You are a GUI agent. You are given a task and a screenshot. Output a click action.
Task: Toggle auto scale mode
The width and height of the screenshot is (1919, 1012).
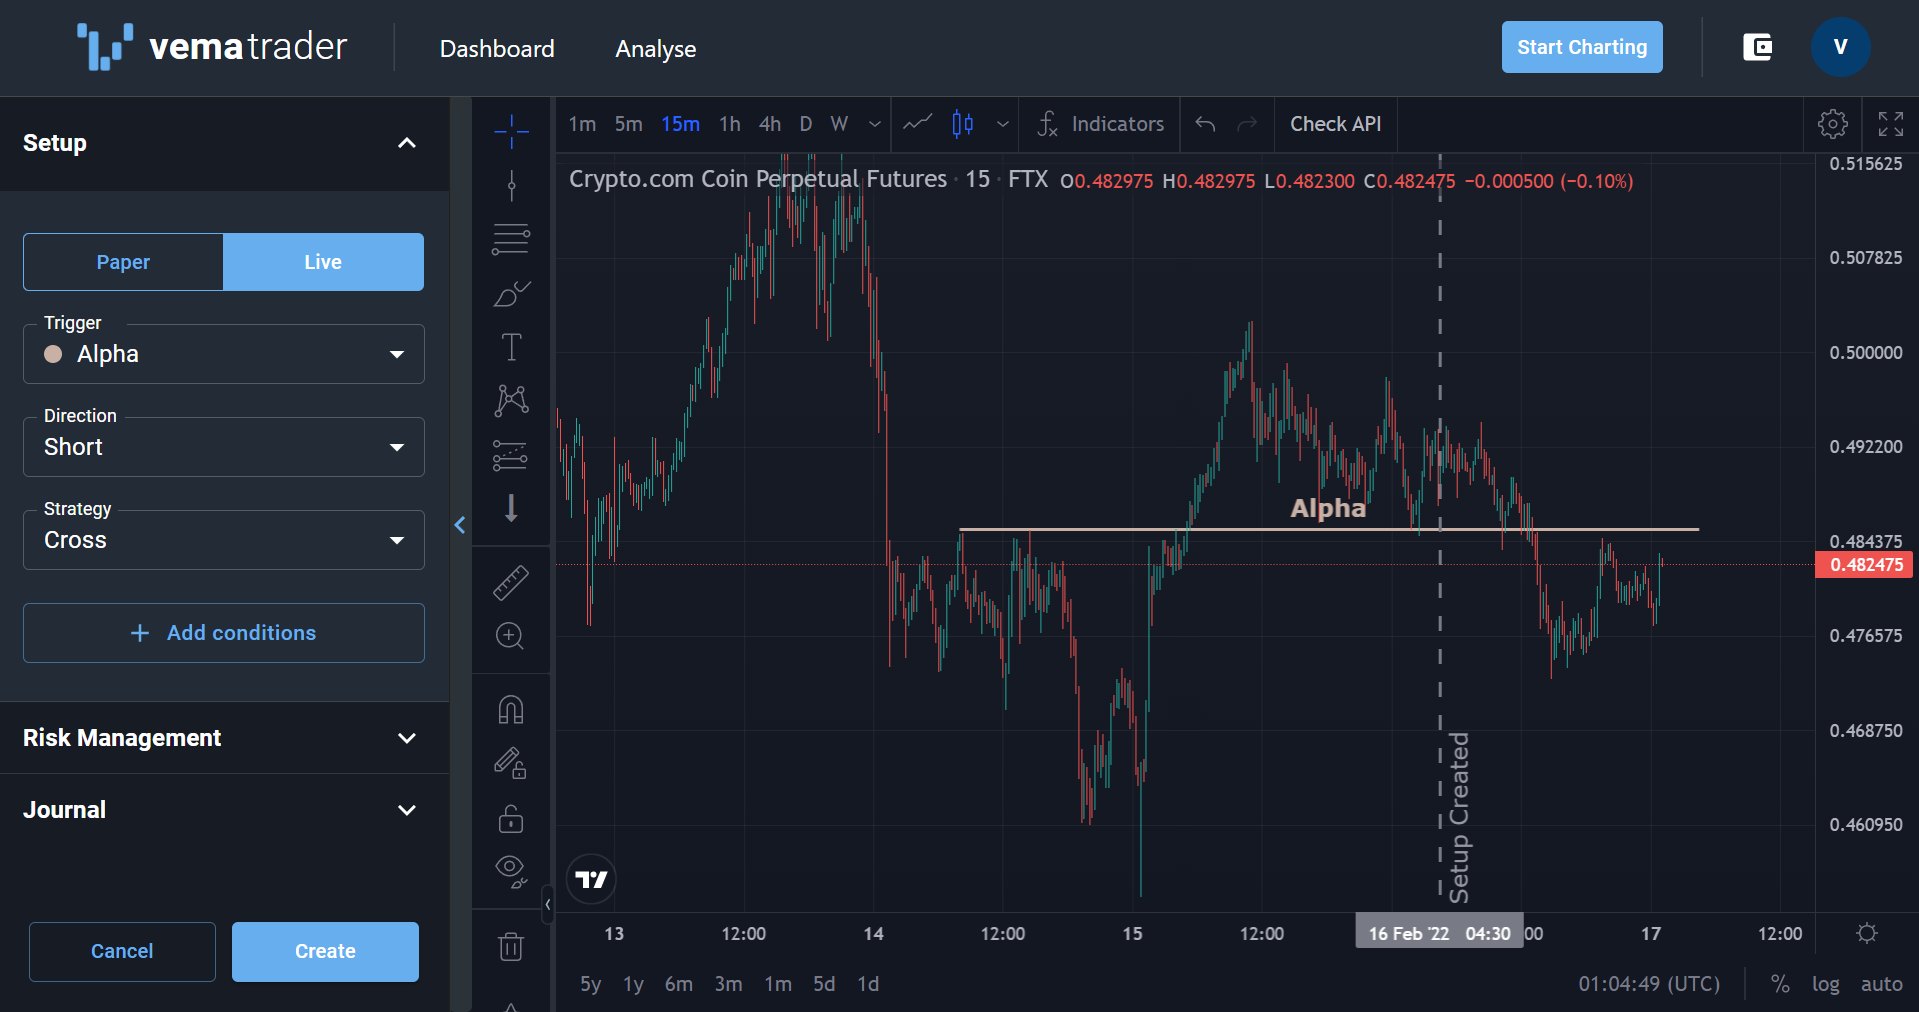[1881, 984]
